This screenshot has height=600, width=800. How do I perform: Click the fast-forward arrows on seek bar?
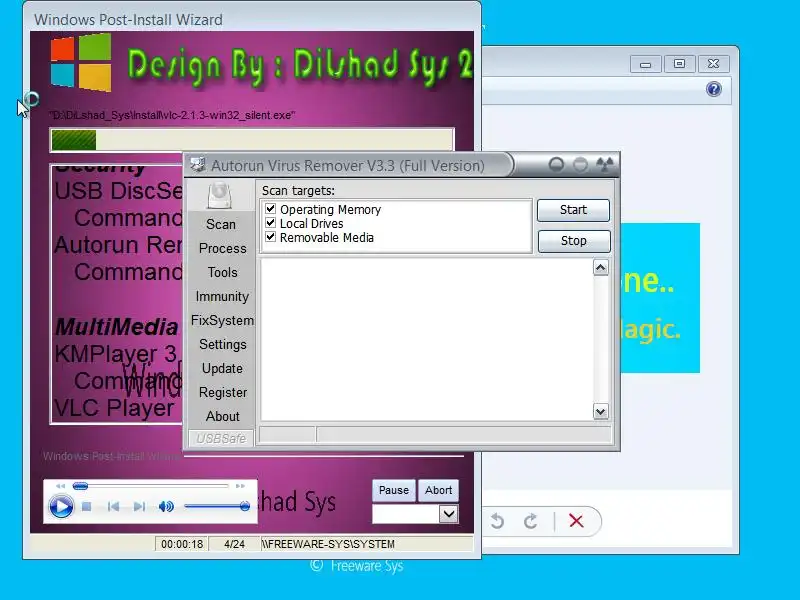240,486
